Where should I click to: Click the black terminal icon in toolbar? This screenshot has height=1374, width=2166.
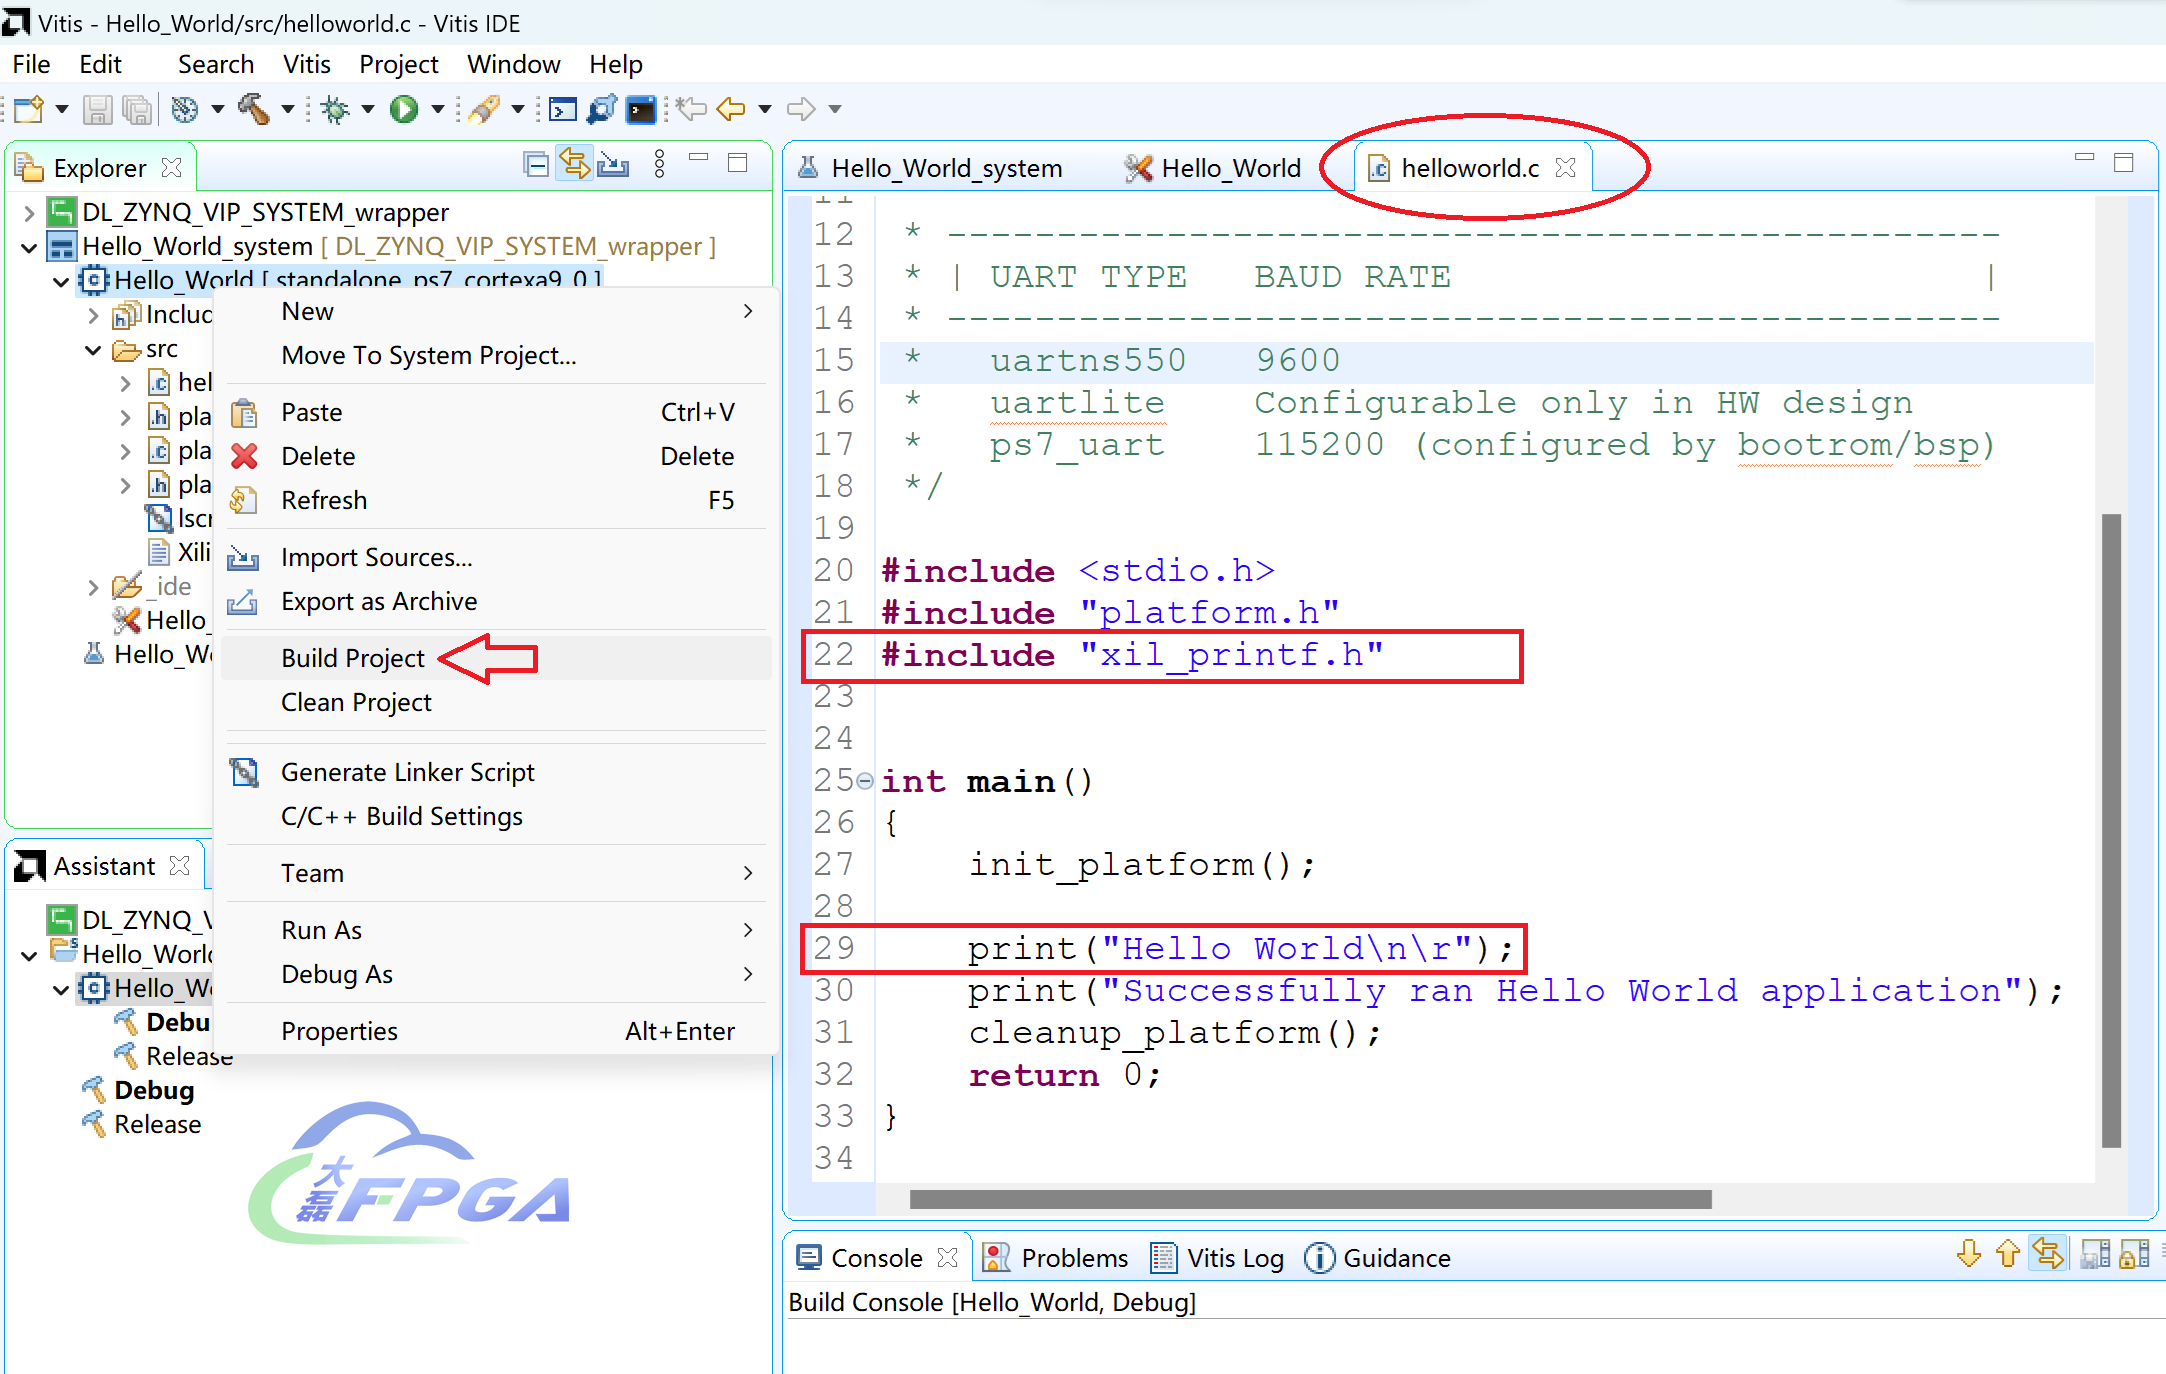640,109
